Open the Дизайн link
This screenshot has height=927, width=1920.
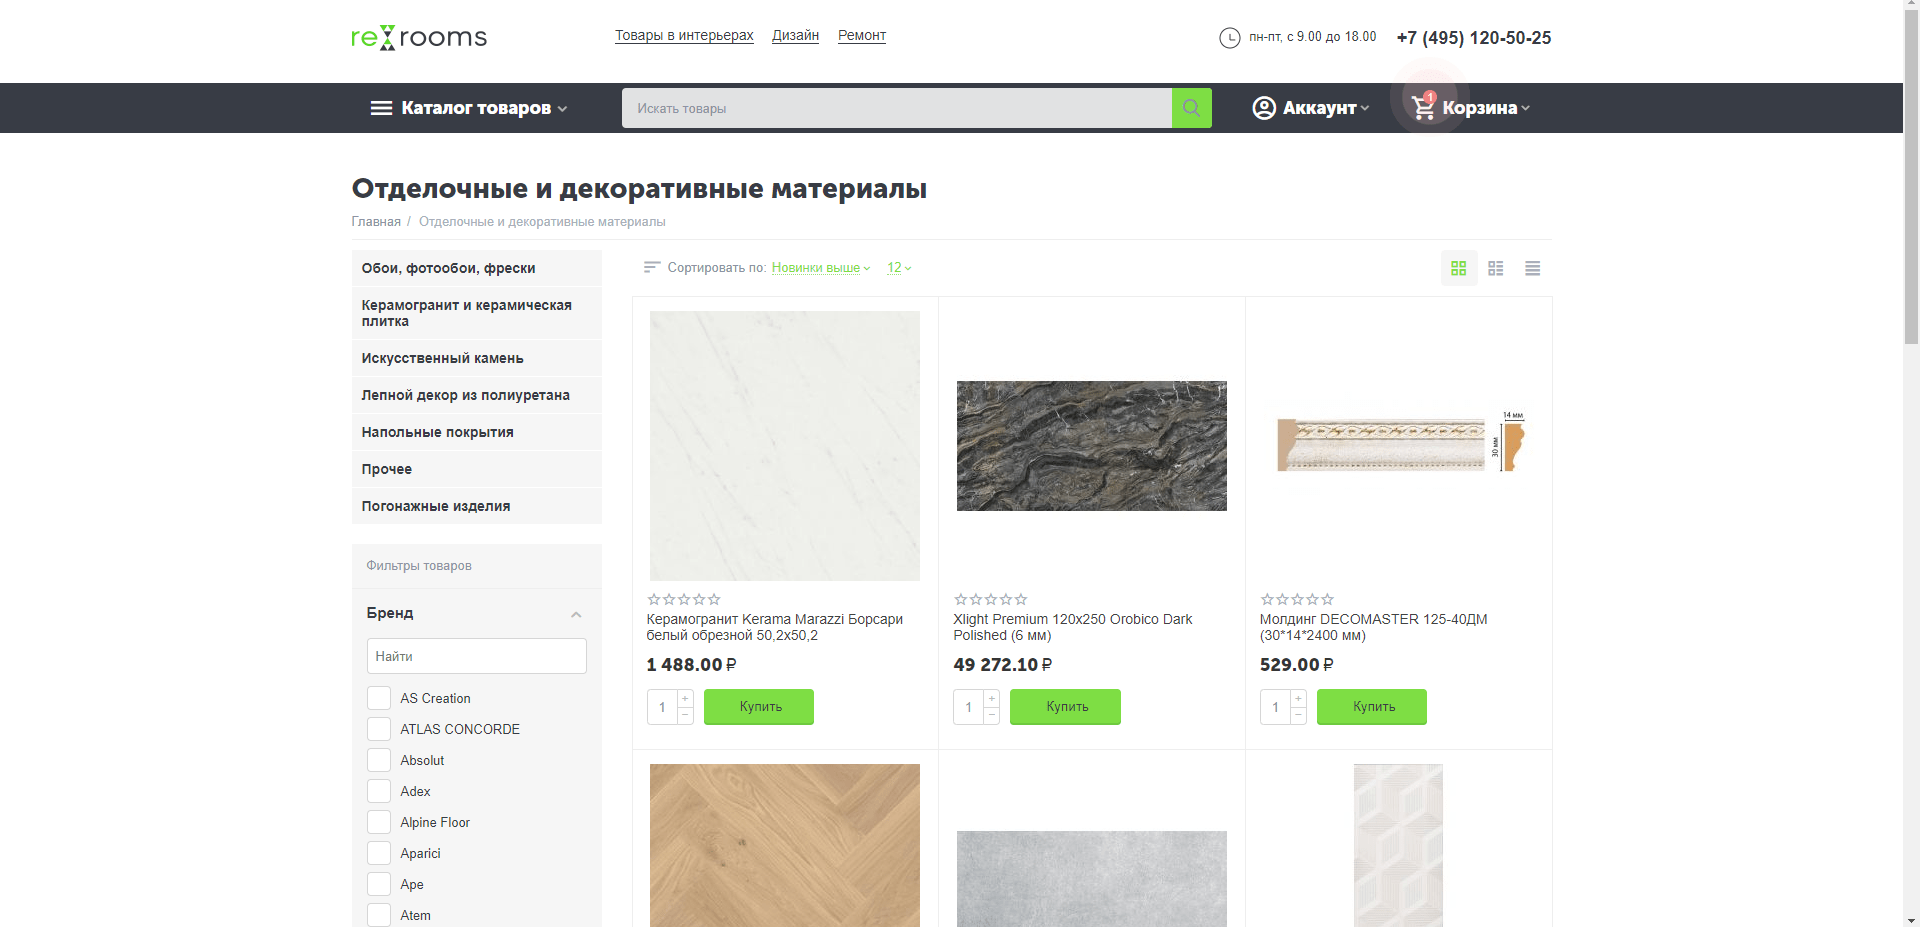tap(795, 35)
